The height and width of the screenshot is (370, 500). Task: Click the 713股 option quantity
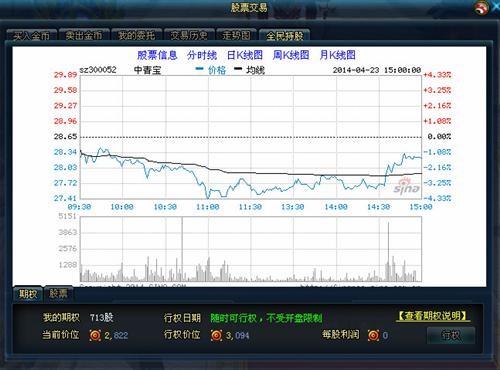(102, 317)
